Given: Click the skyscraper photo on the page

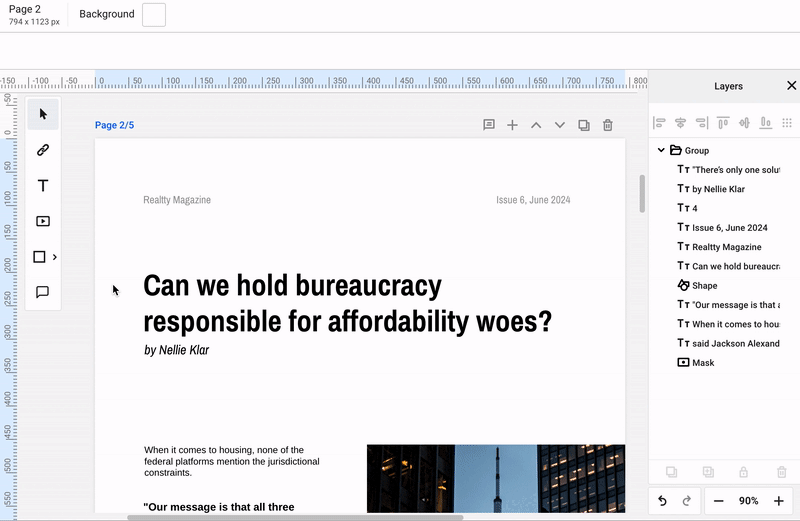Looking at the screenshot, I should point(496,479).
